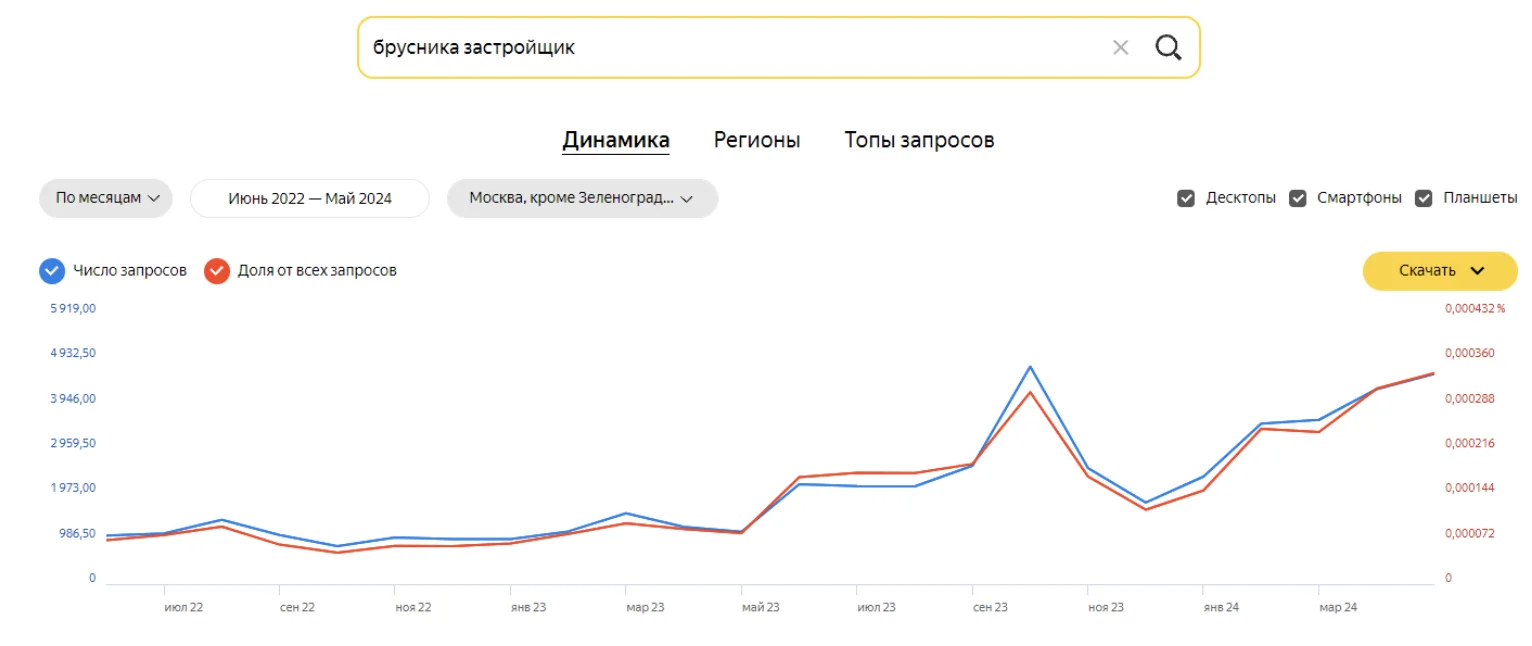
Task: Click the июл 22 axis label
Action: tap(183, 607)
